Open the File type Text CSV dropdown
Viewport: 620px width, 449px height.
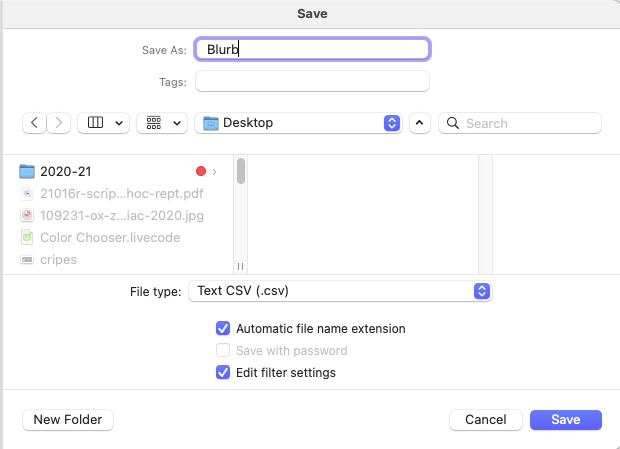point(339,291)
